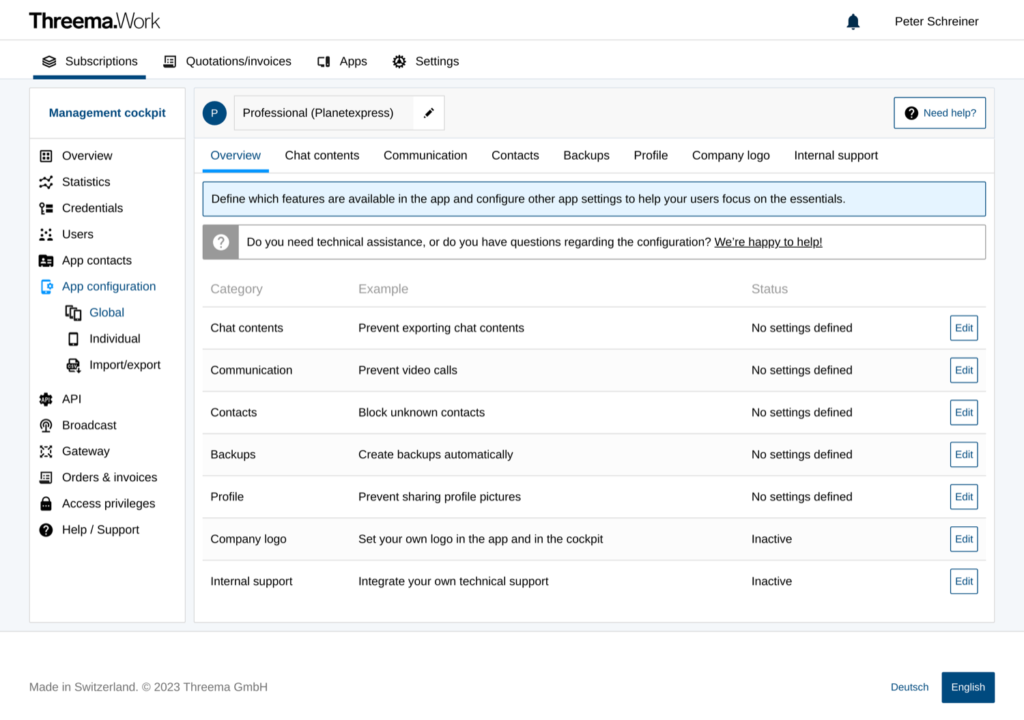Open Import/export under App configuration
This screenshot has width=1024, height=720.
124,365
